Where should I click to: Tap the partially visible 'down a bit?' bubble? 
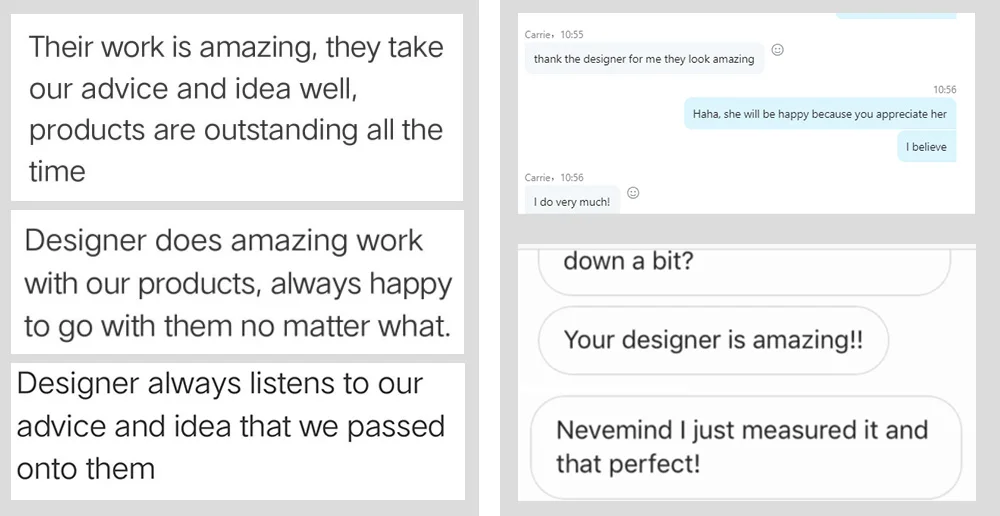(x=742, y=267)
